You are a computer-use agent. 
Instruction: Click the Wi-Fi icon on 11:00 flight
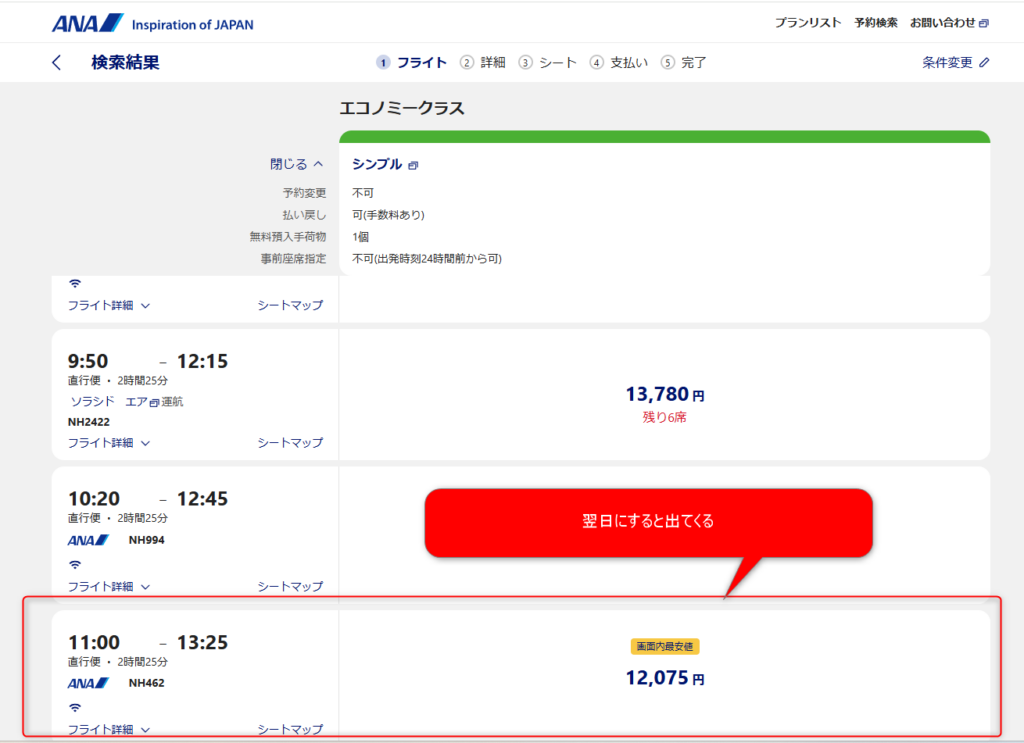[74, 707]
